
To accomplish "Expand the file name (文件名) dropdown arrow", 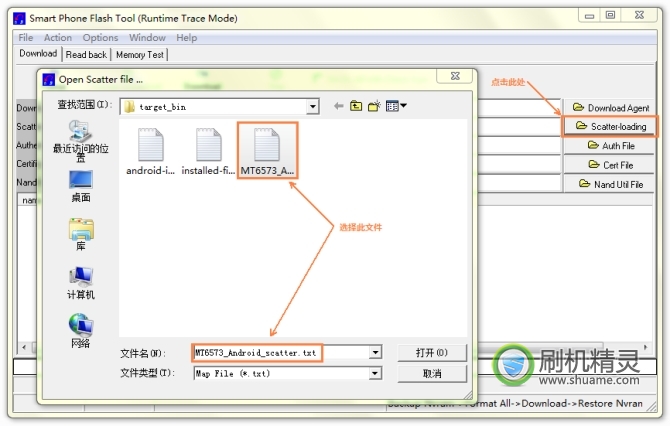I will tap(375, 353).
